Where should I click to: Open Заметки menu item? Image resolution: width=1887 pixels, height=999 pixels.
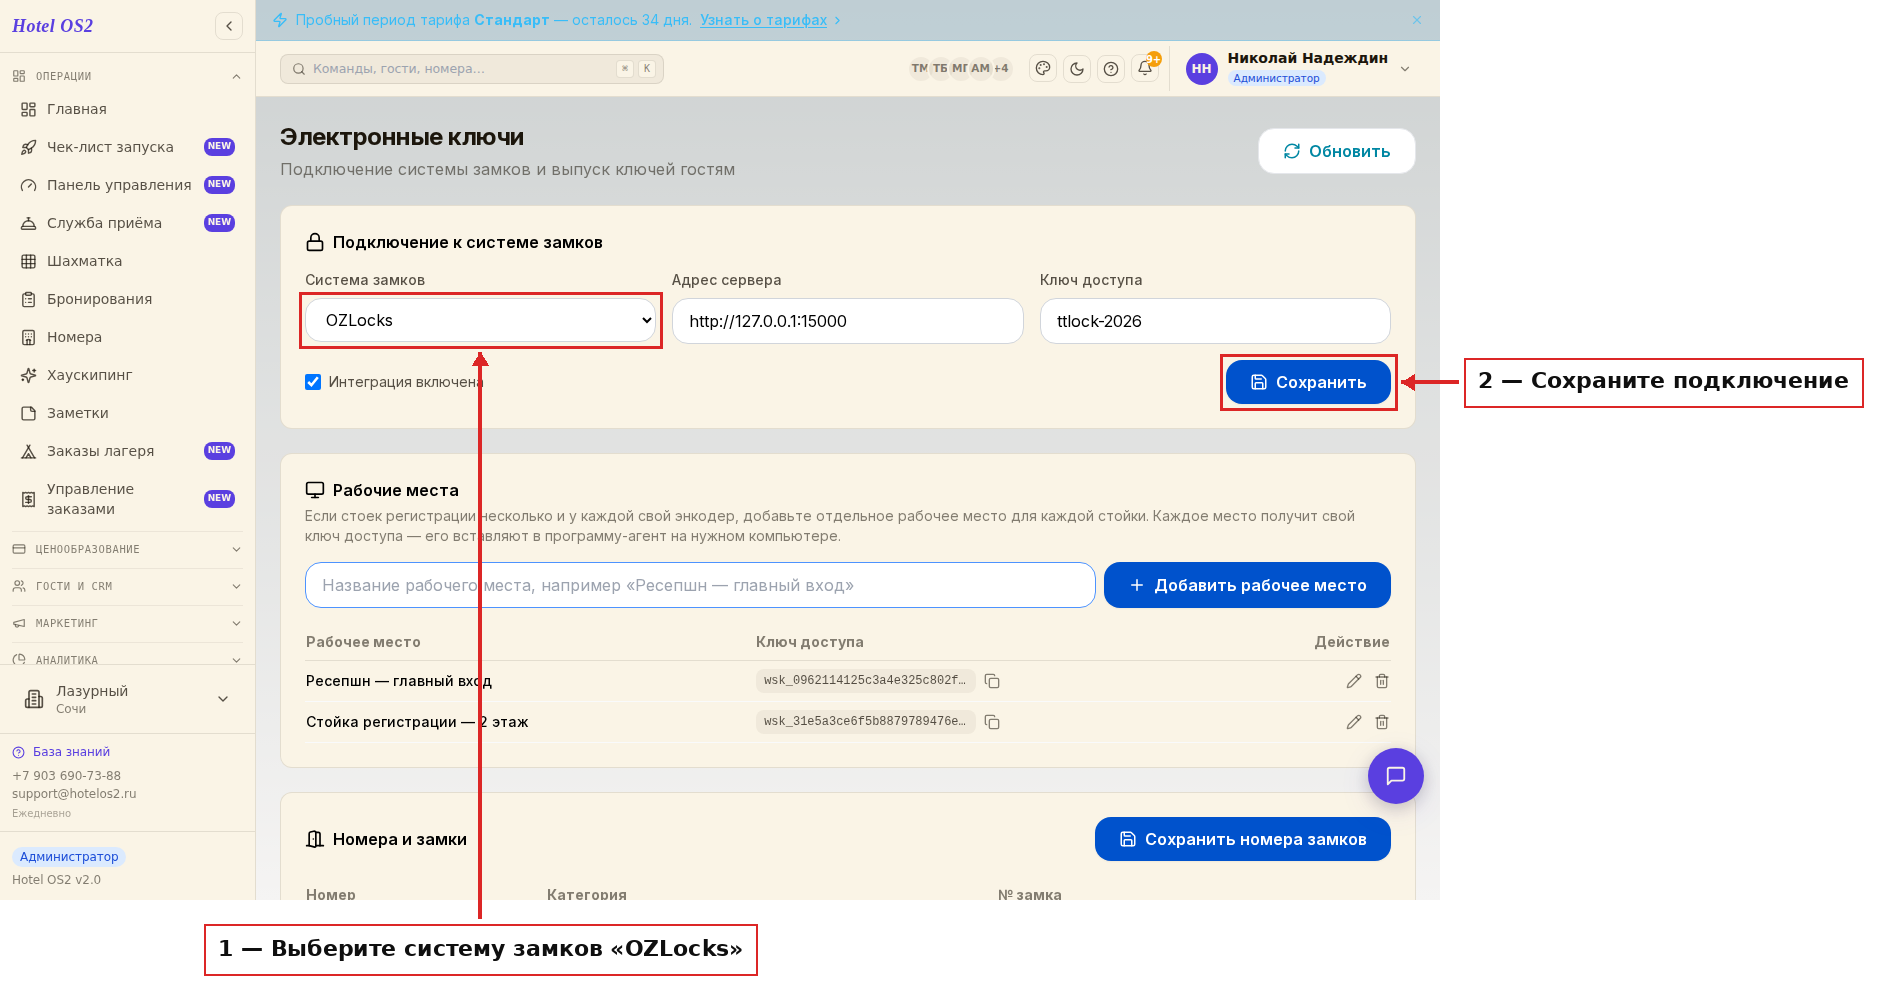click(x=127, y=413)
